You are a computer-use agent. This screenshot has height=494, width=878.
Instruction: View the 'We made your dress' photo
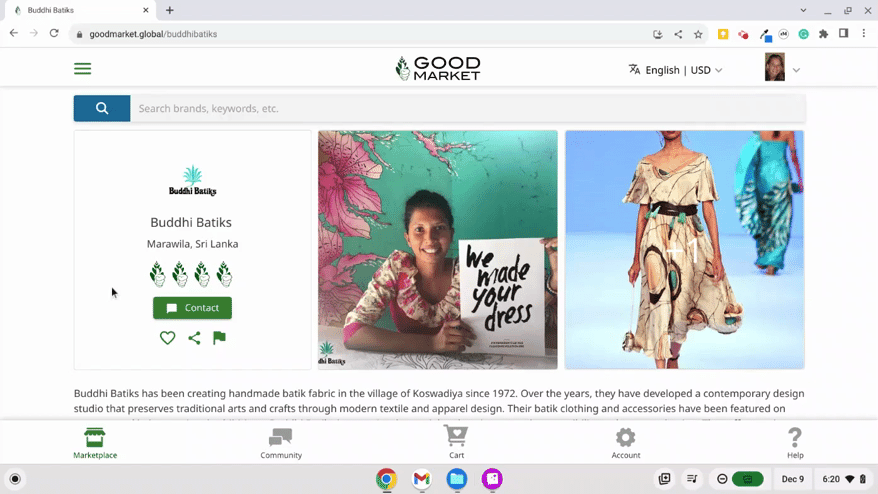tap(438, 250)
